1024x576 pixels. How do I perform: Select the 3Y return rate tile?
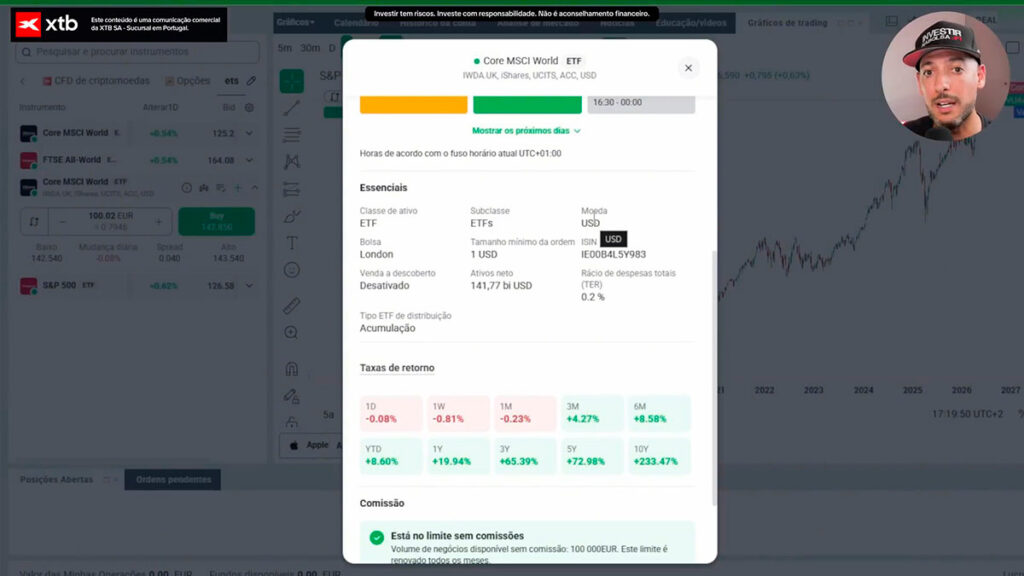pyautogui.click(x=524, y=455)
